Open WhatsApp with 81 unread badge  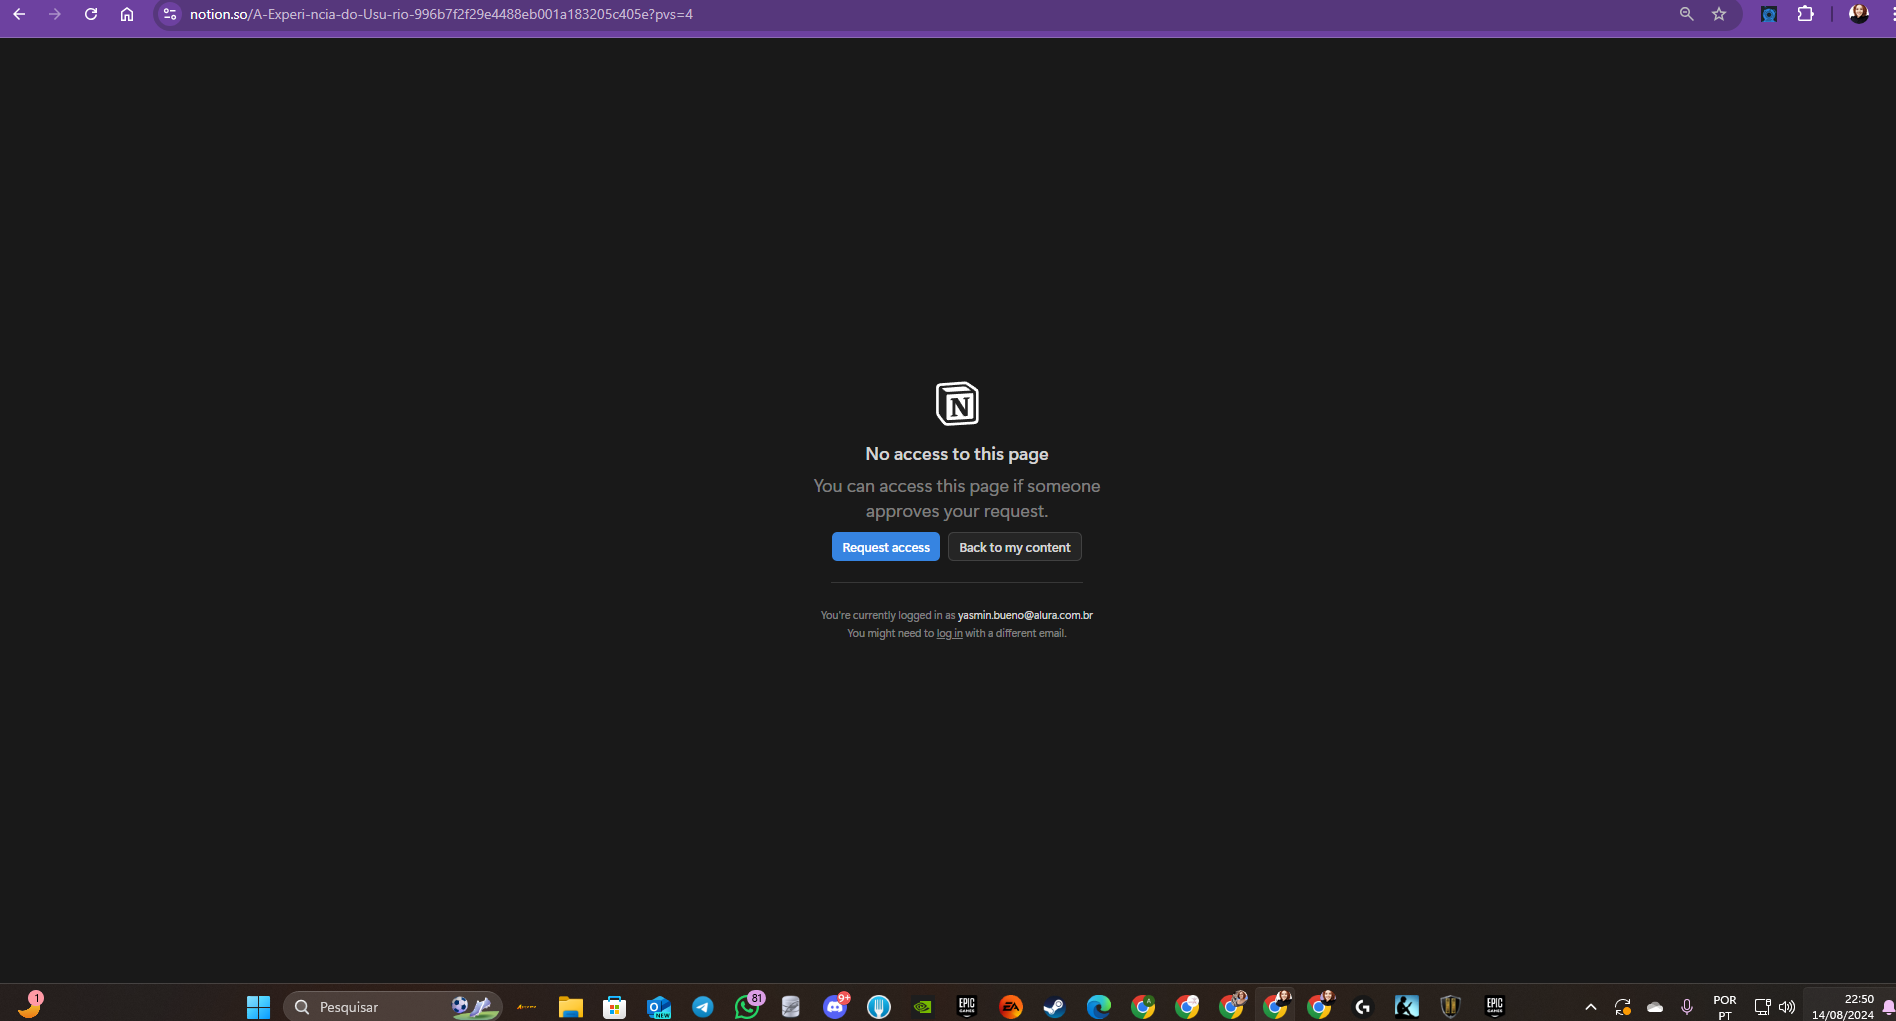[747, 1006]
